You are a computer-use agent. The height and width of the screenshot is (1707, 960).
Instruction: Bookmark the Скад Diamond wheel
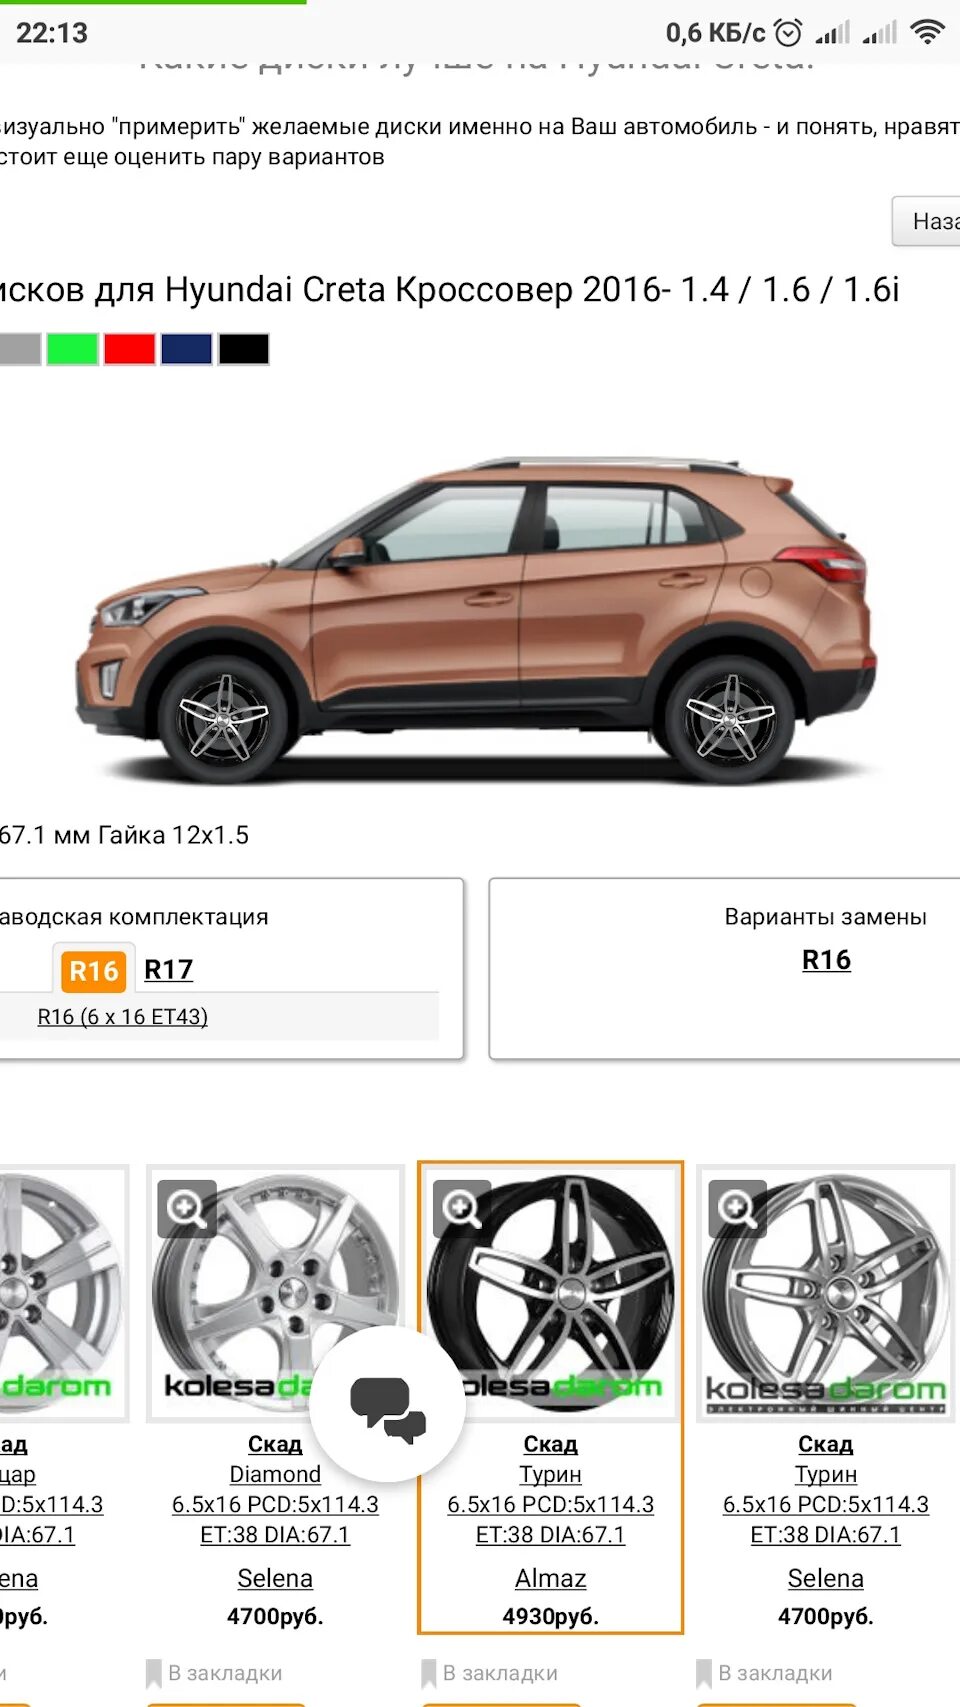tap(214, 1673)
